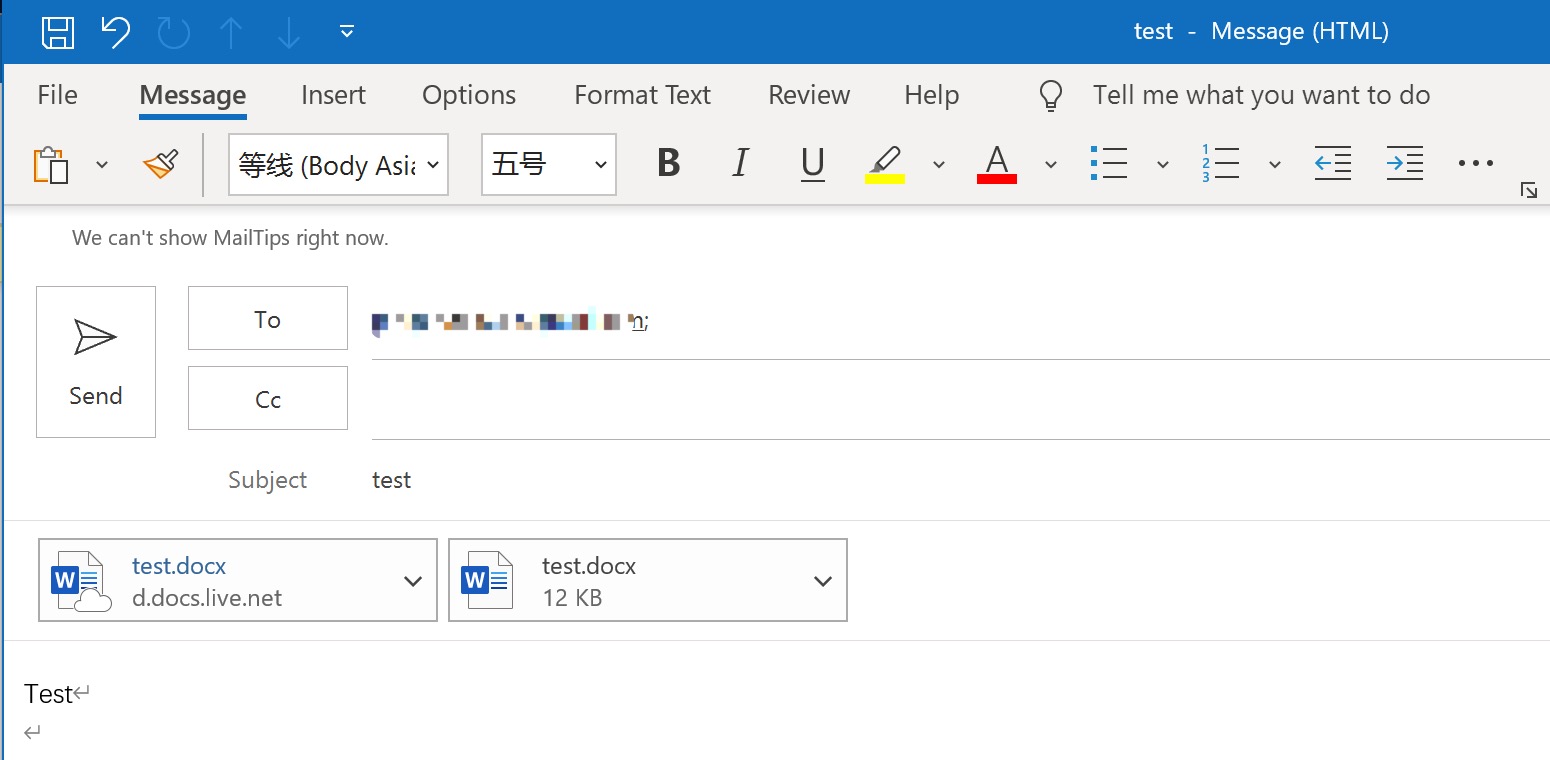
Task: Select the 12 KB test.docx attachment
Action: click(648, 580)
